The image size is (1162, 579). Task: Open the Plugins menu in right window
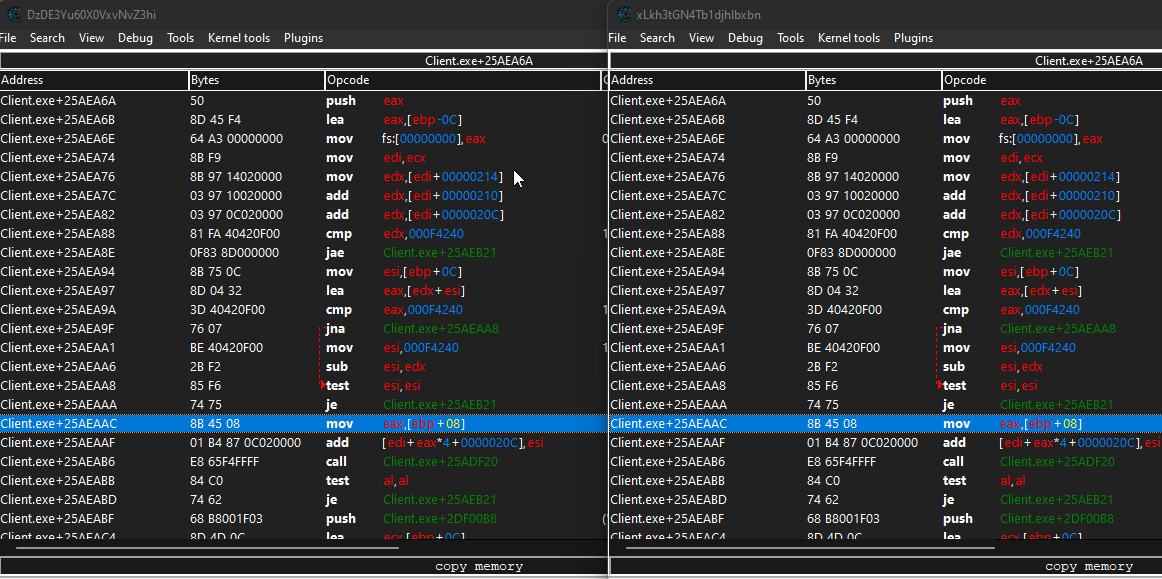pos(913,37)
